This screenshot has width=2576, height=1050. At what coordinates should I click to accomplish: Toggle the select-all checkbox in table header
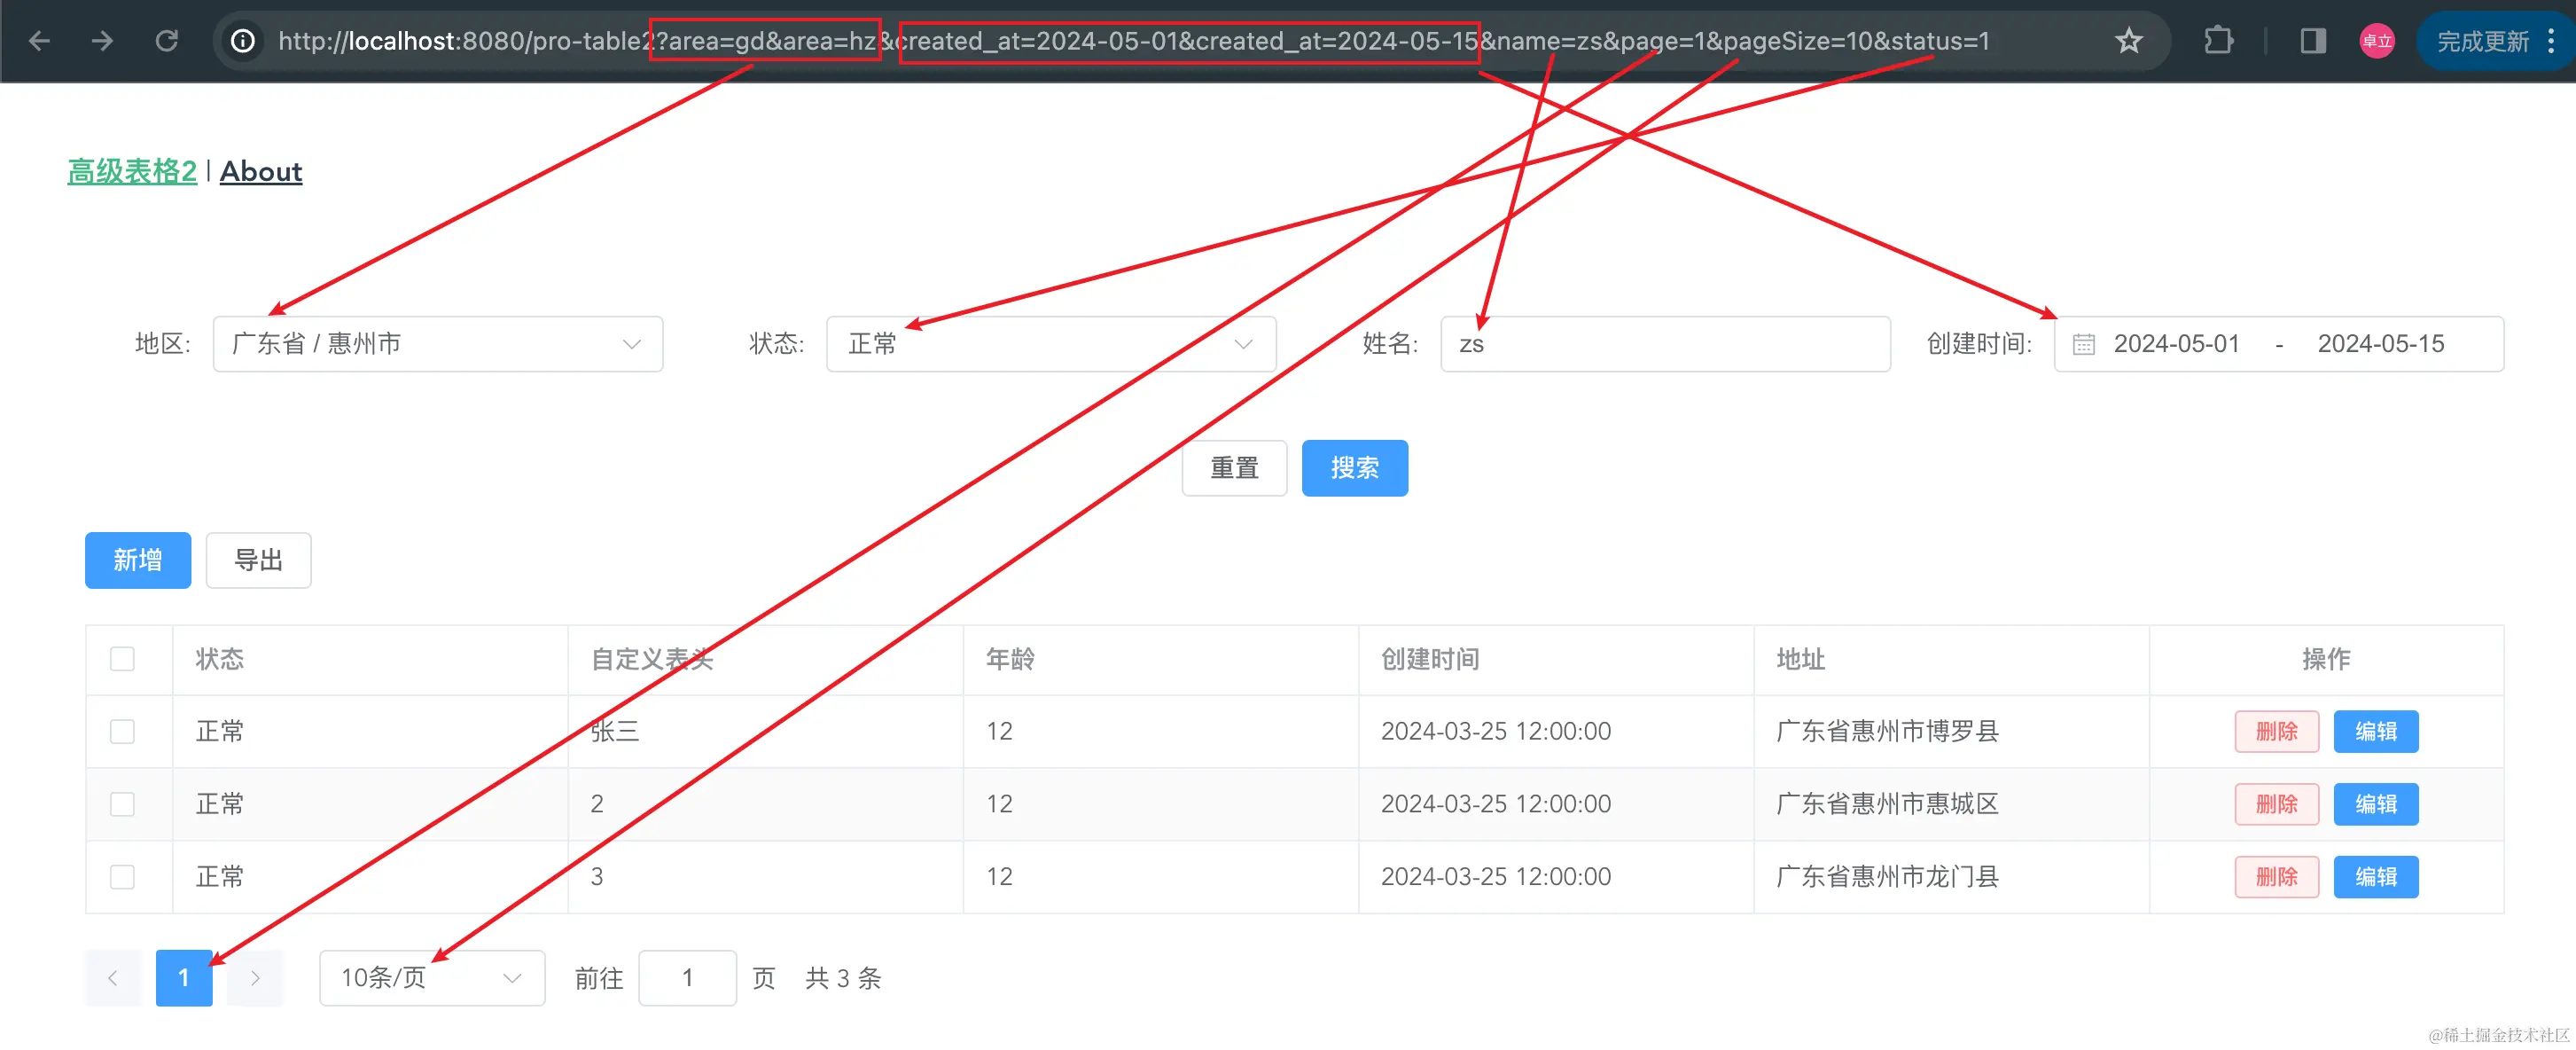pyautogui.click(x=122, y=659)
